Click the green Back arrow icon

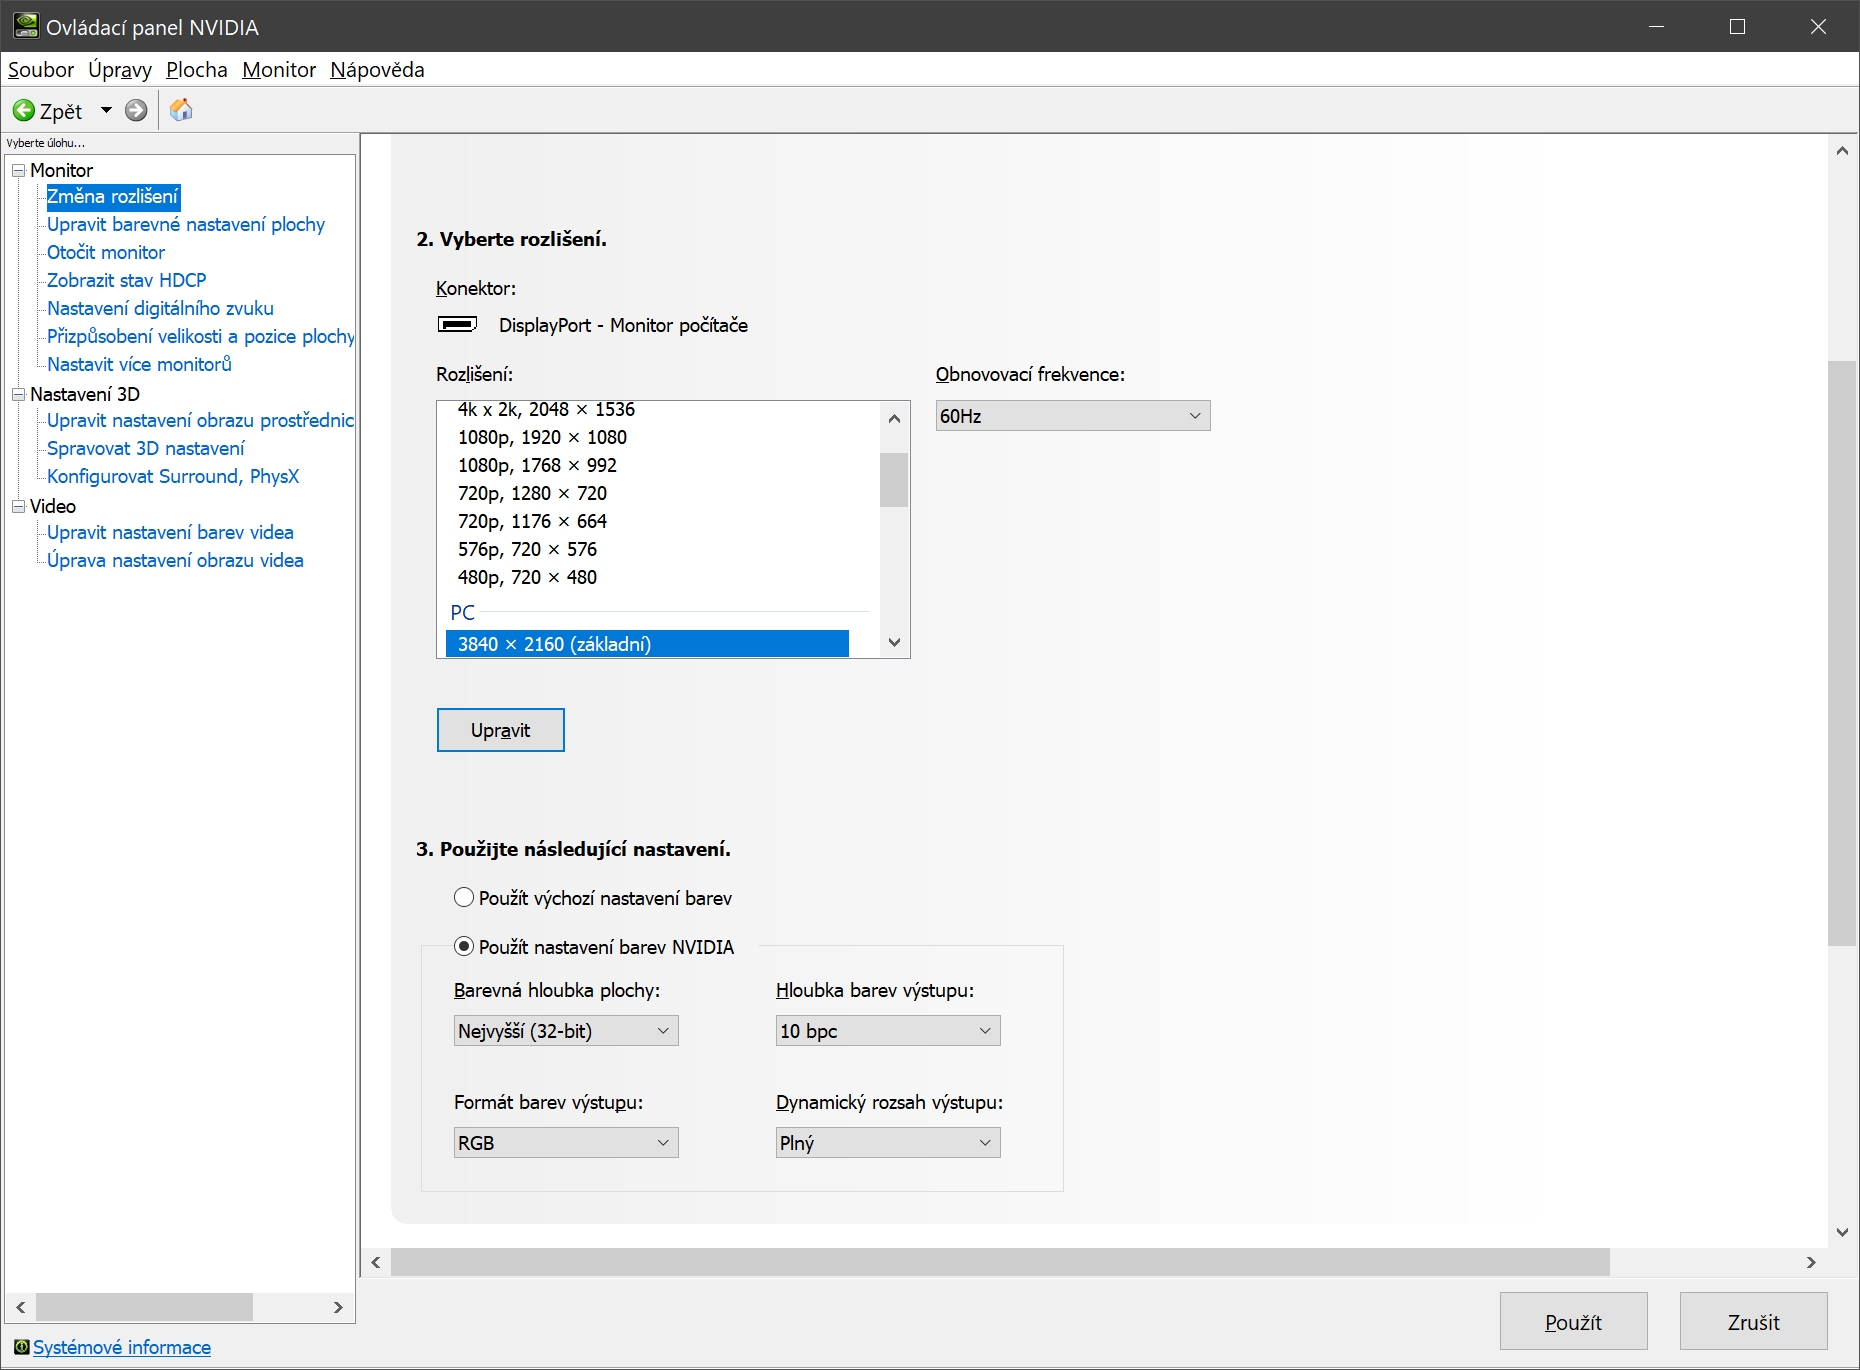click(23, 110)
